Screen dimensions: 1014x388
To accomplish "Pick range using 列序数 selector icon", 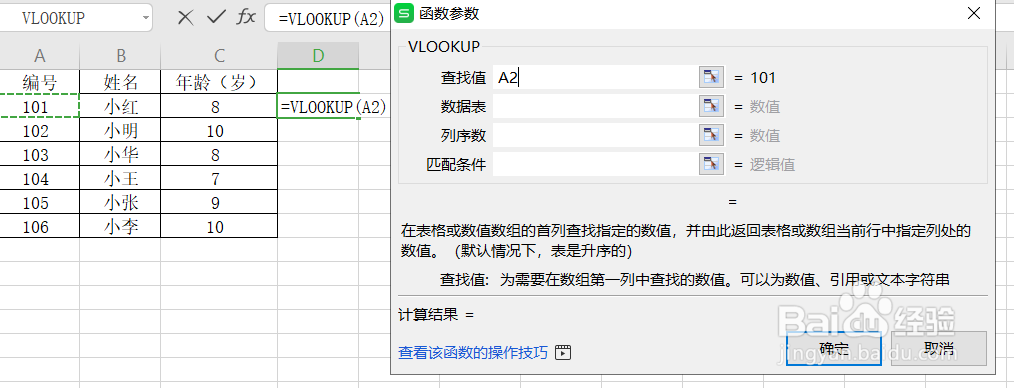I will [x=711, y=135].
